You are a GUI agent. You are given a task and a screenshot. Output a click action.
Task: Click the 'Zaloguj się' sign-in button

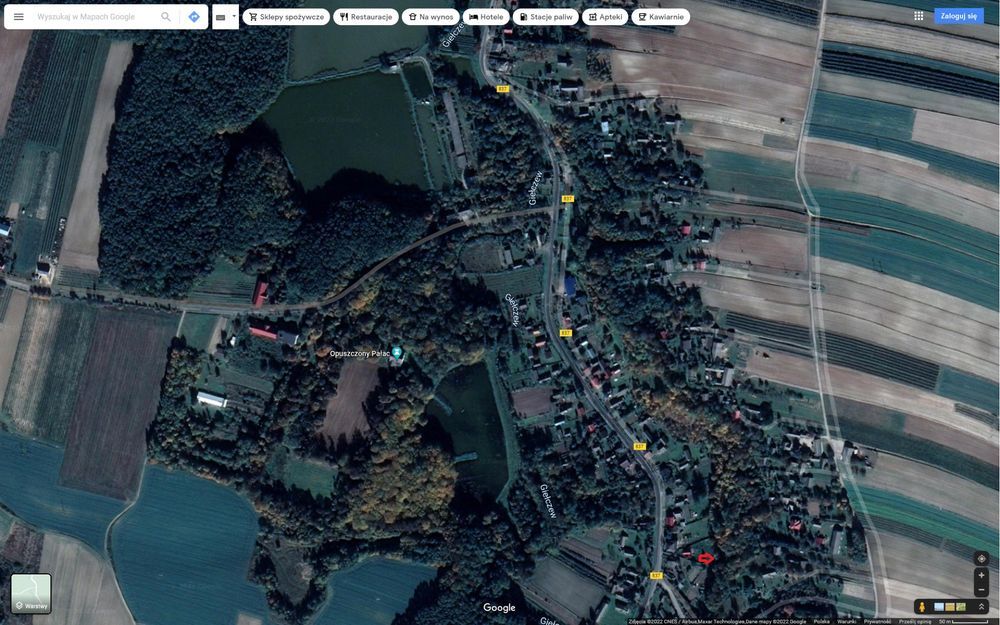(959, 16)
